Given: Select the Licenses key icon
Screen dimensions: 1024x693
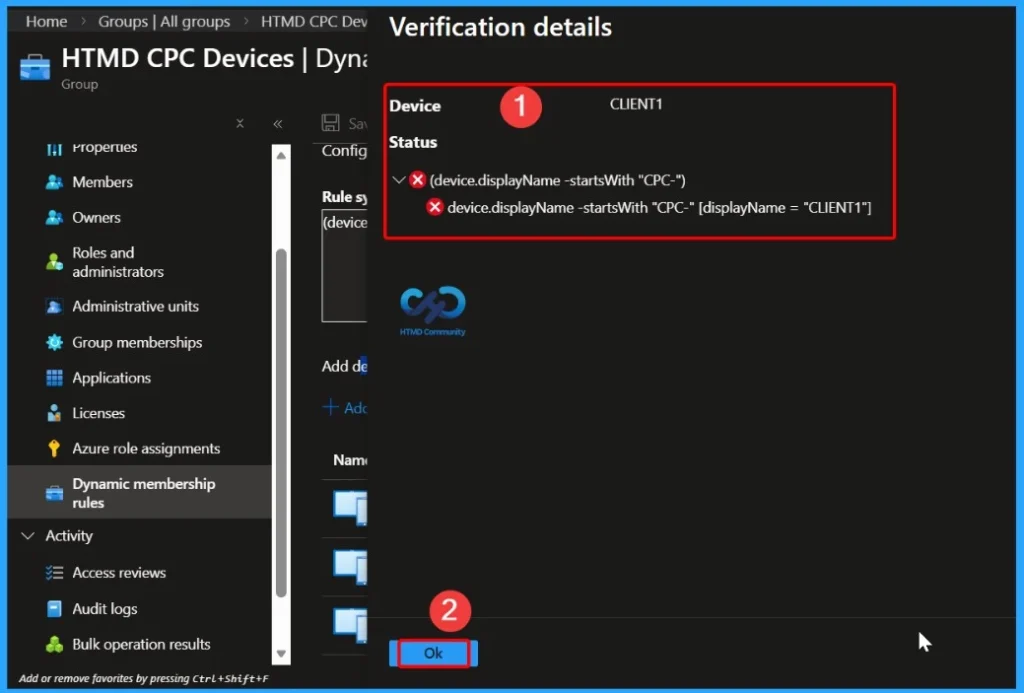Looking at the screenshot, I should (x=56, y=412).
